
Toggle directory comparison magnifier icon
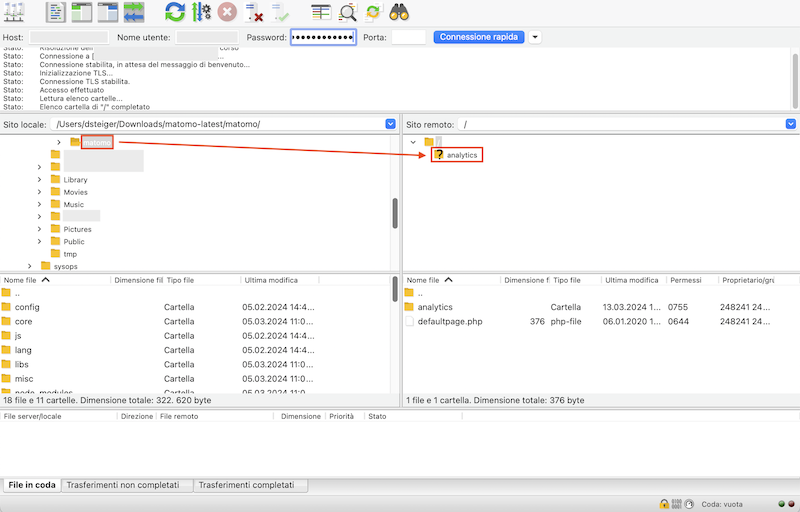tap(347, 12)
